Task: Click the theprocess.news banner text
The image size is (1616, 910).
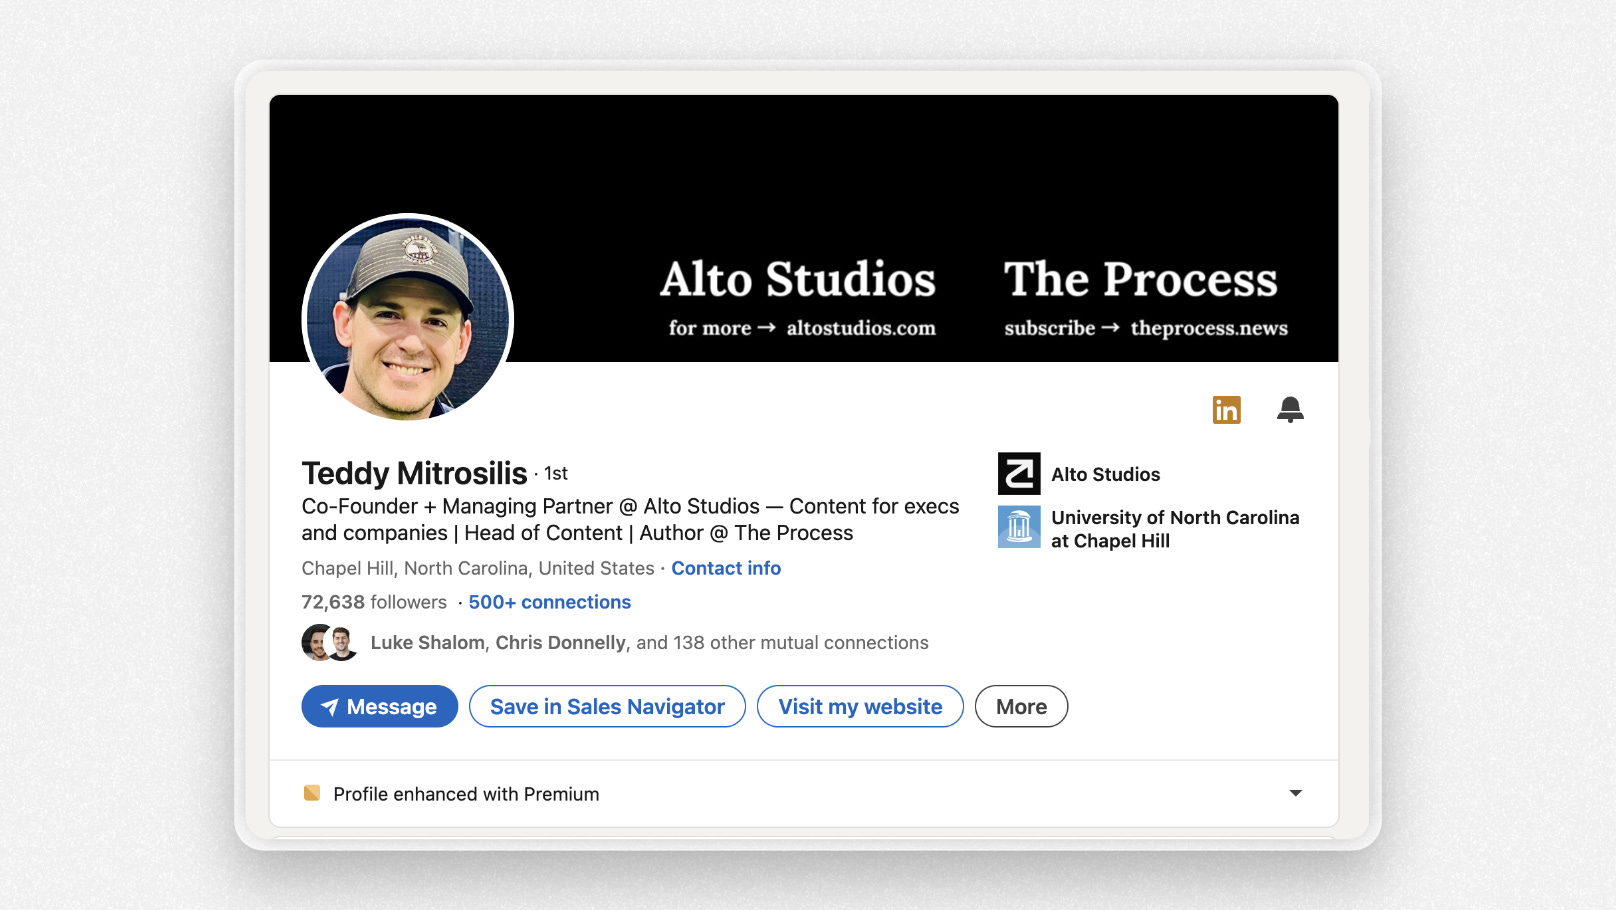Action: click(1209, 328)
